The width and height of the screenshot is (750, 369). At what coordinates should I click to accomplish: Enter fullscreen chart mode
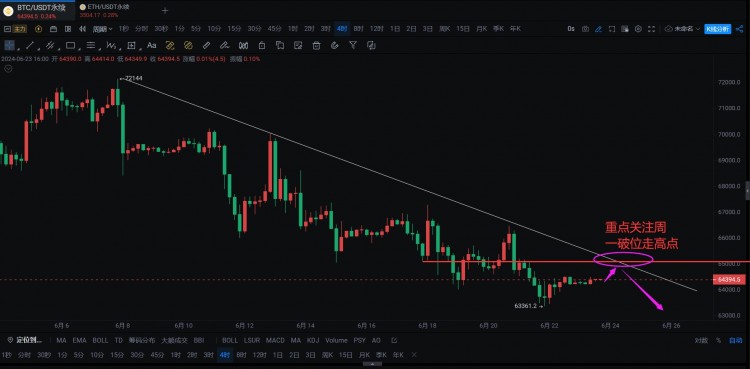[x=651, y=29]
